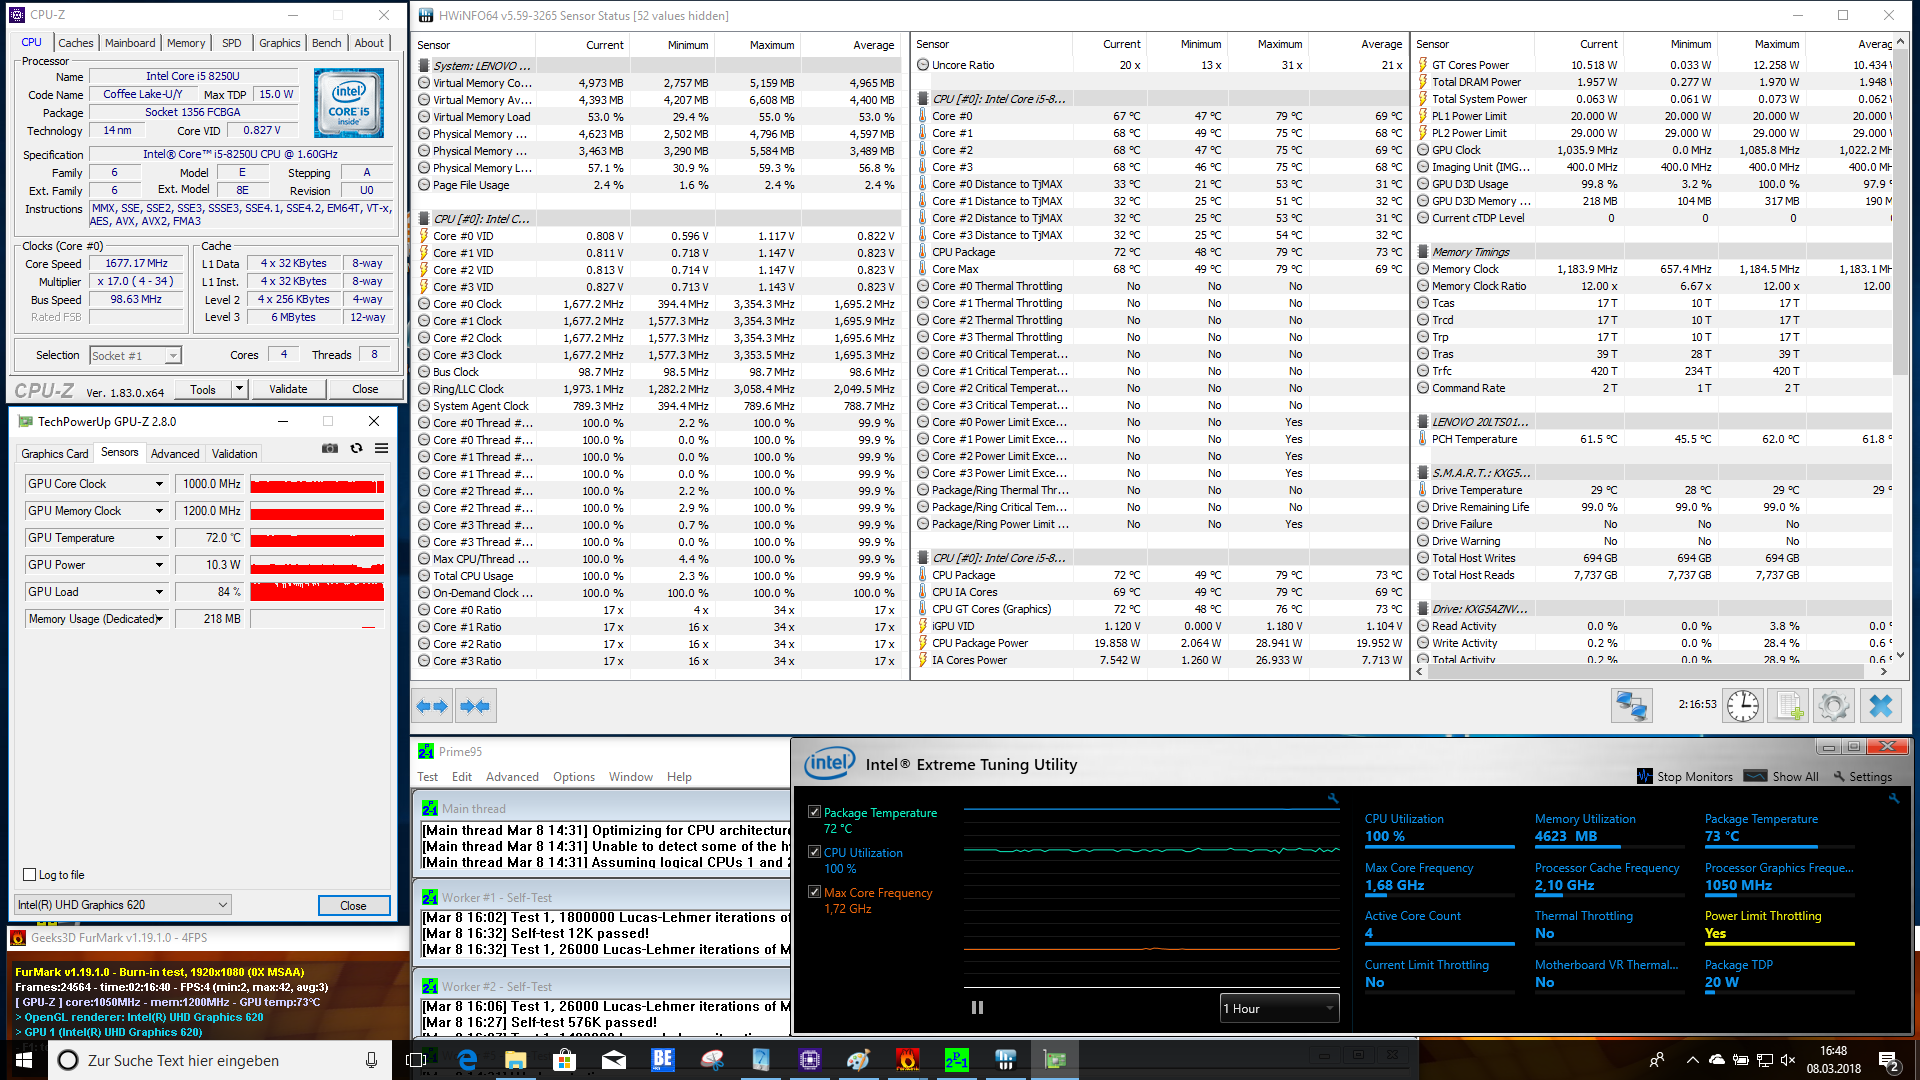Switch to Mainboard tab in CPU-Z
The width and height of the screenshot is (1920, 1080).
(130, 43)
